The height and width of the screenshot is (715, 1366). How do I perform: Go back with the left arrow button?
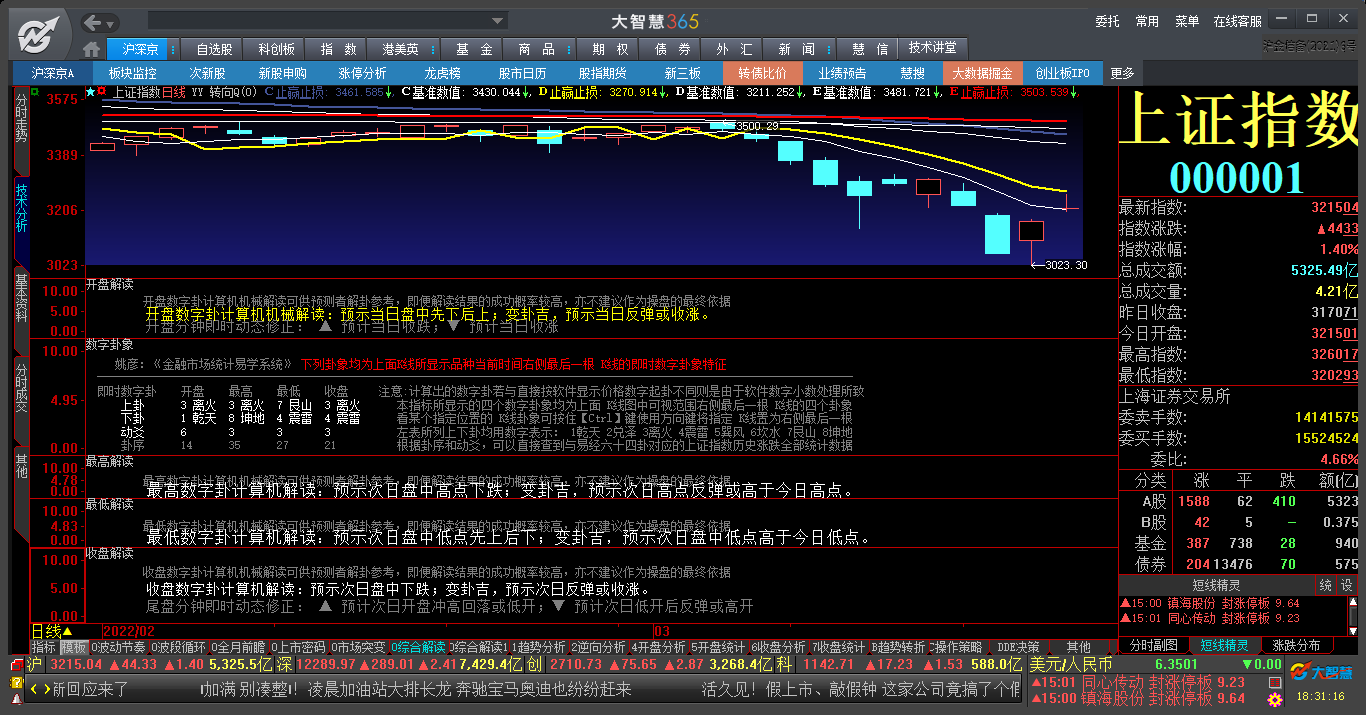click(94, 22)
